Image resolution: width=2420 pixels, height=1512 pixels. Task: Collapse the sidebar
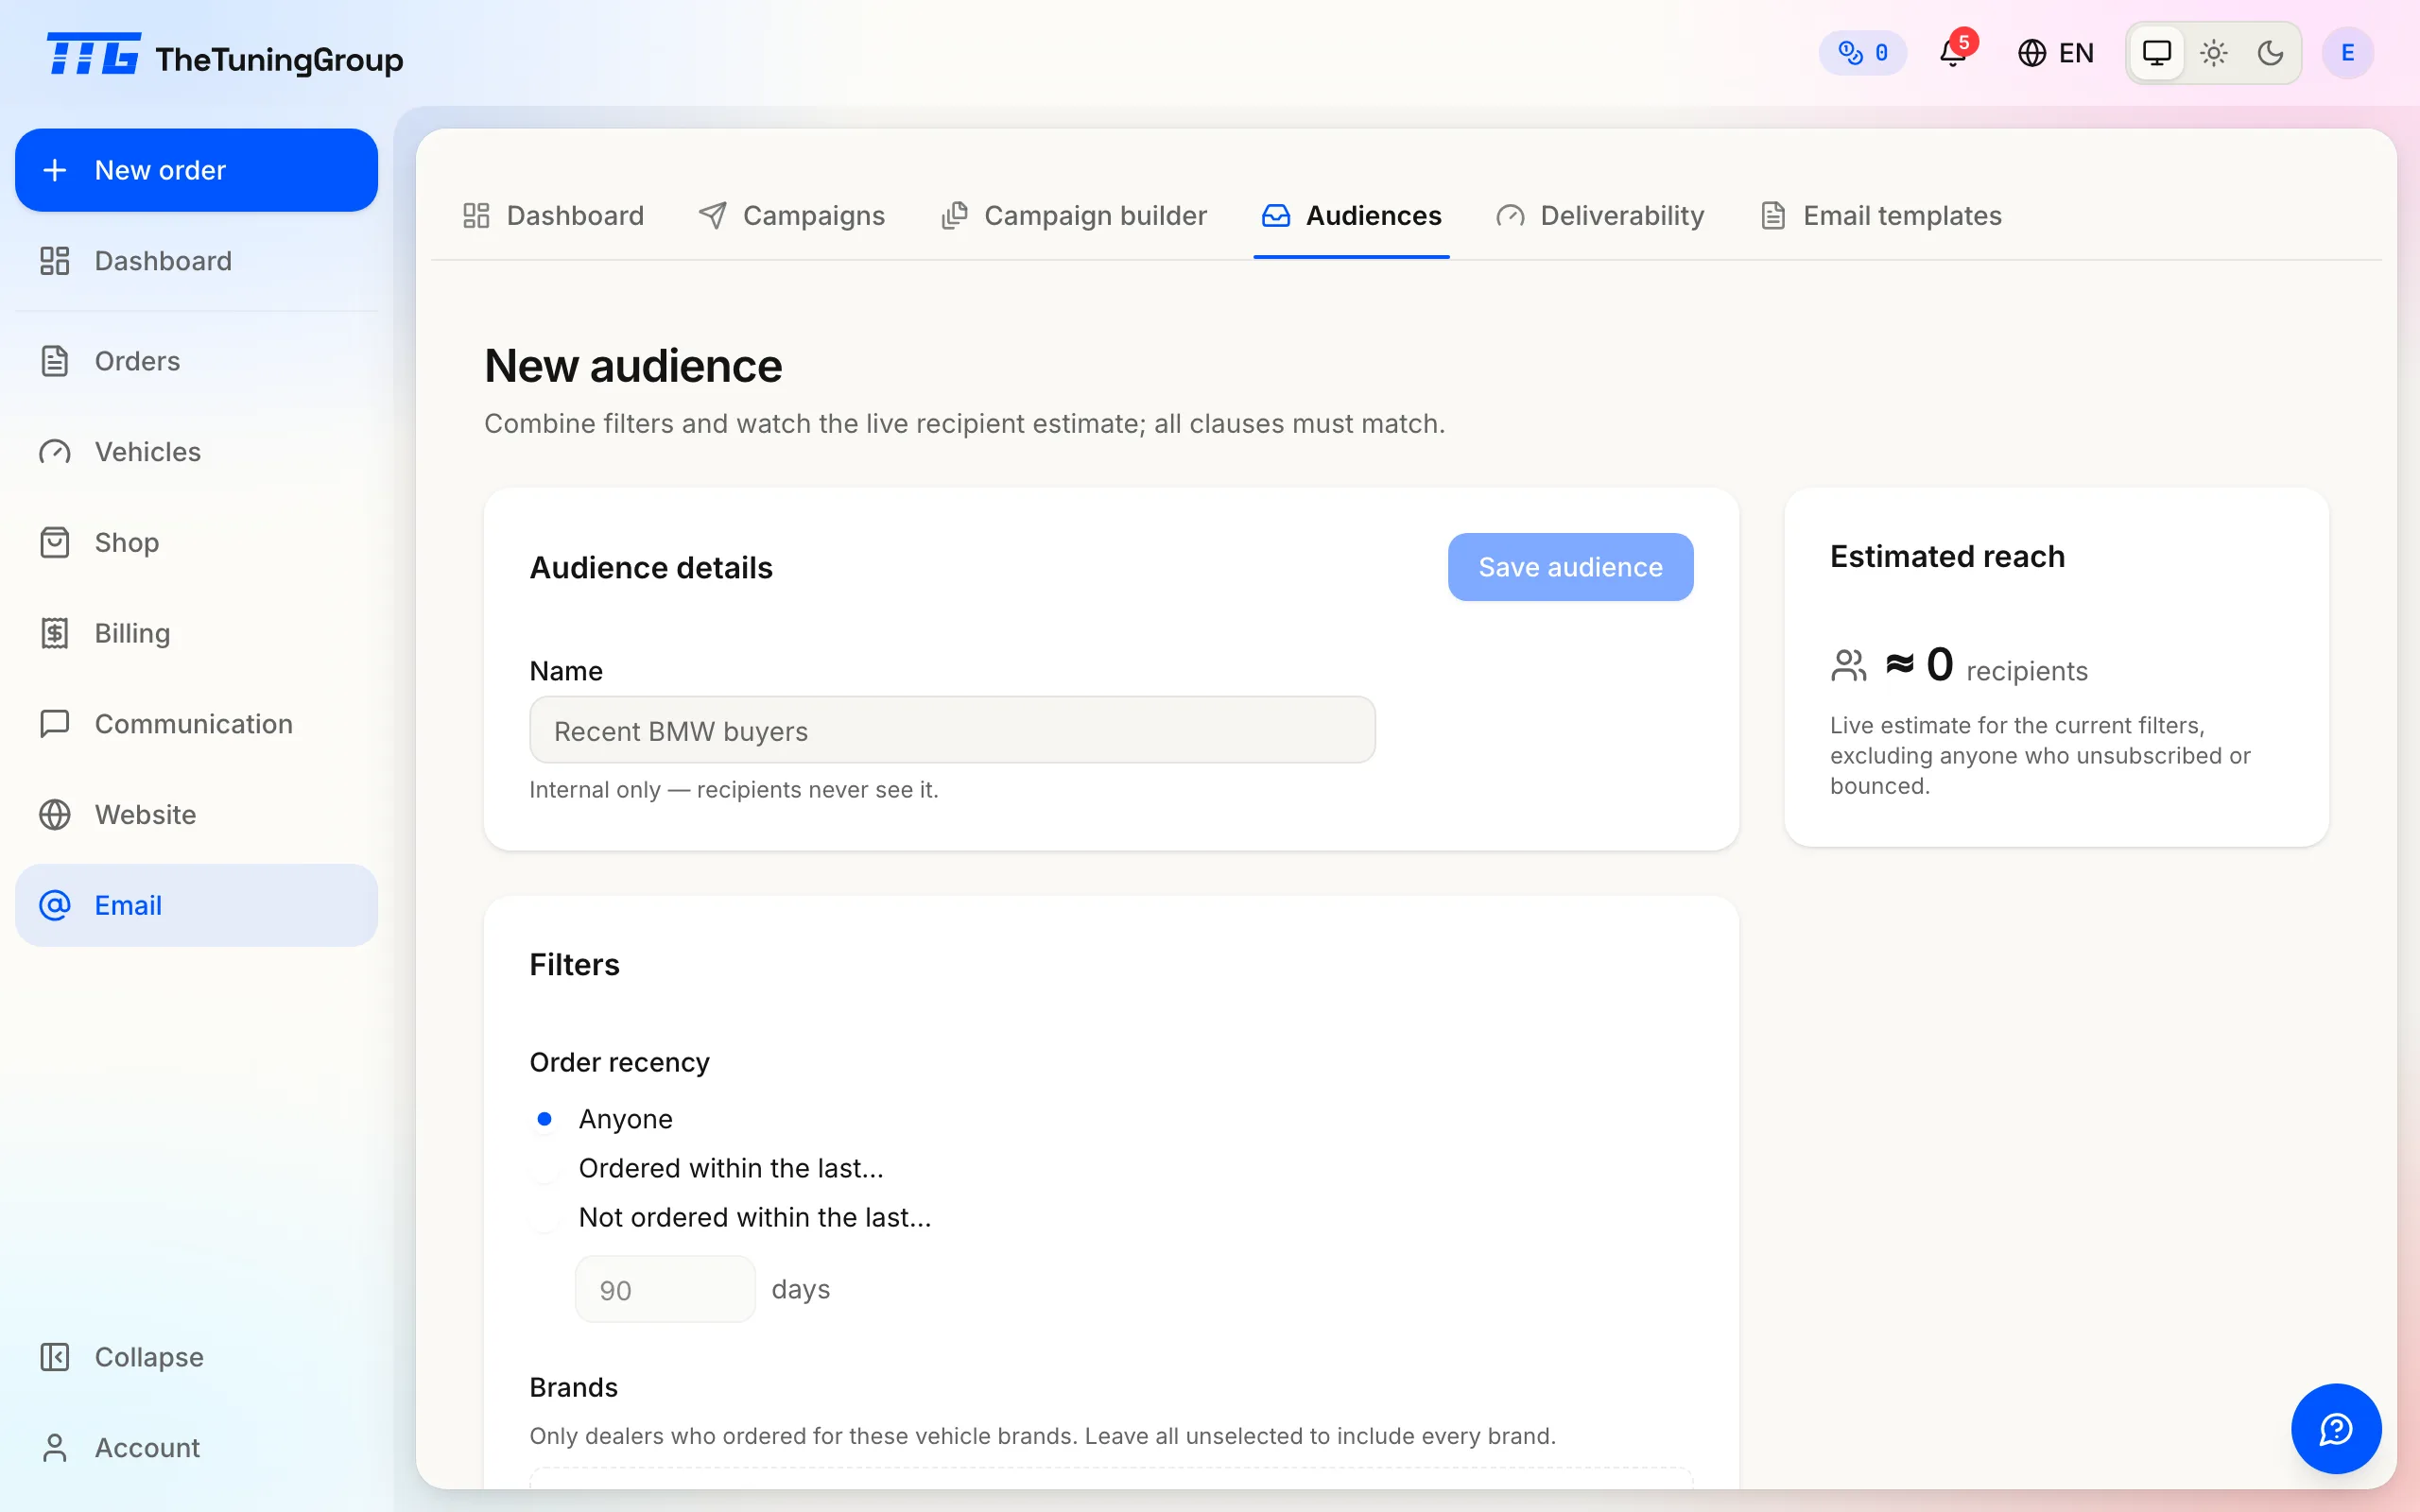coord(196,1357)
